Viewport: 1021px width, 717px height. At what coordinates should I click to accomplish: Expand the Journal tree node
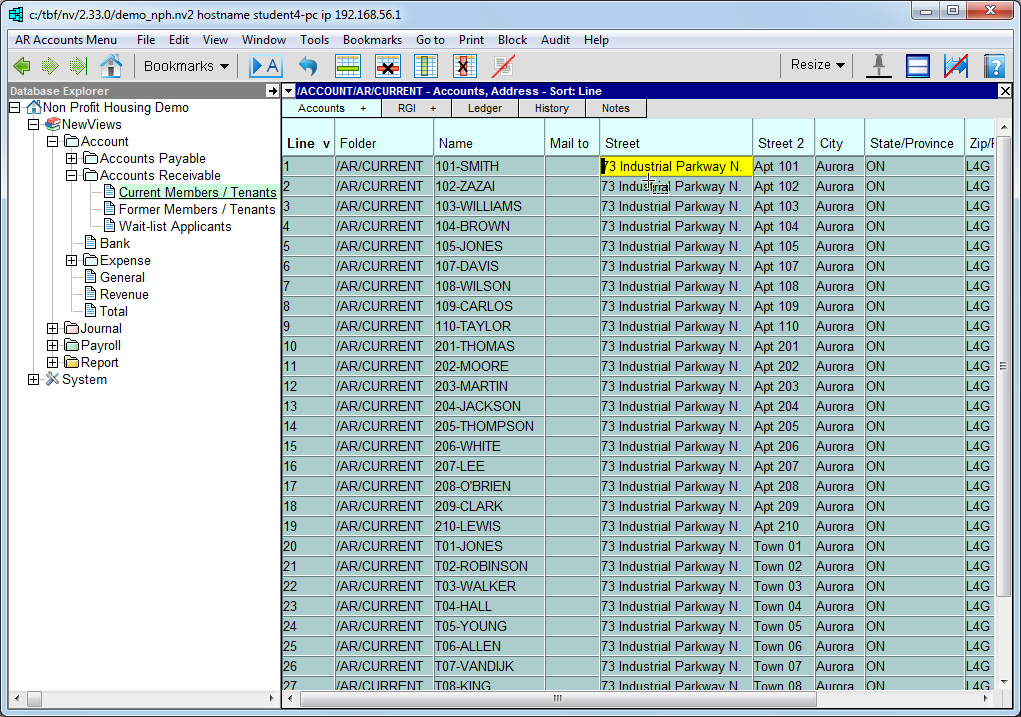point(52,328)
